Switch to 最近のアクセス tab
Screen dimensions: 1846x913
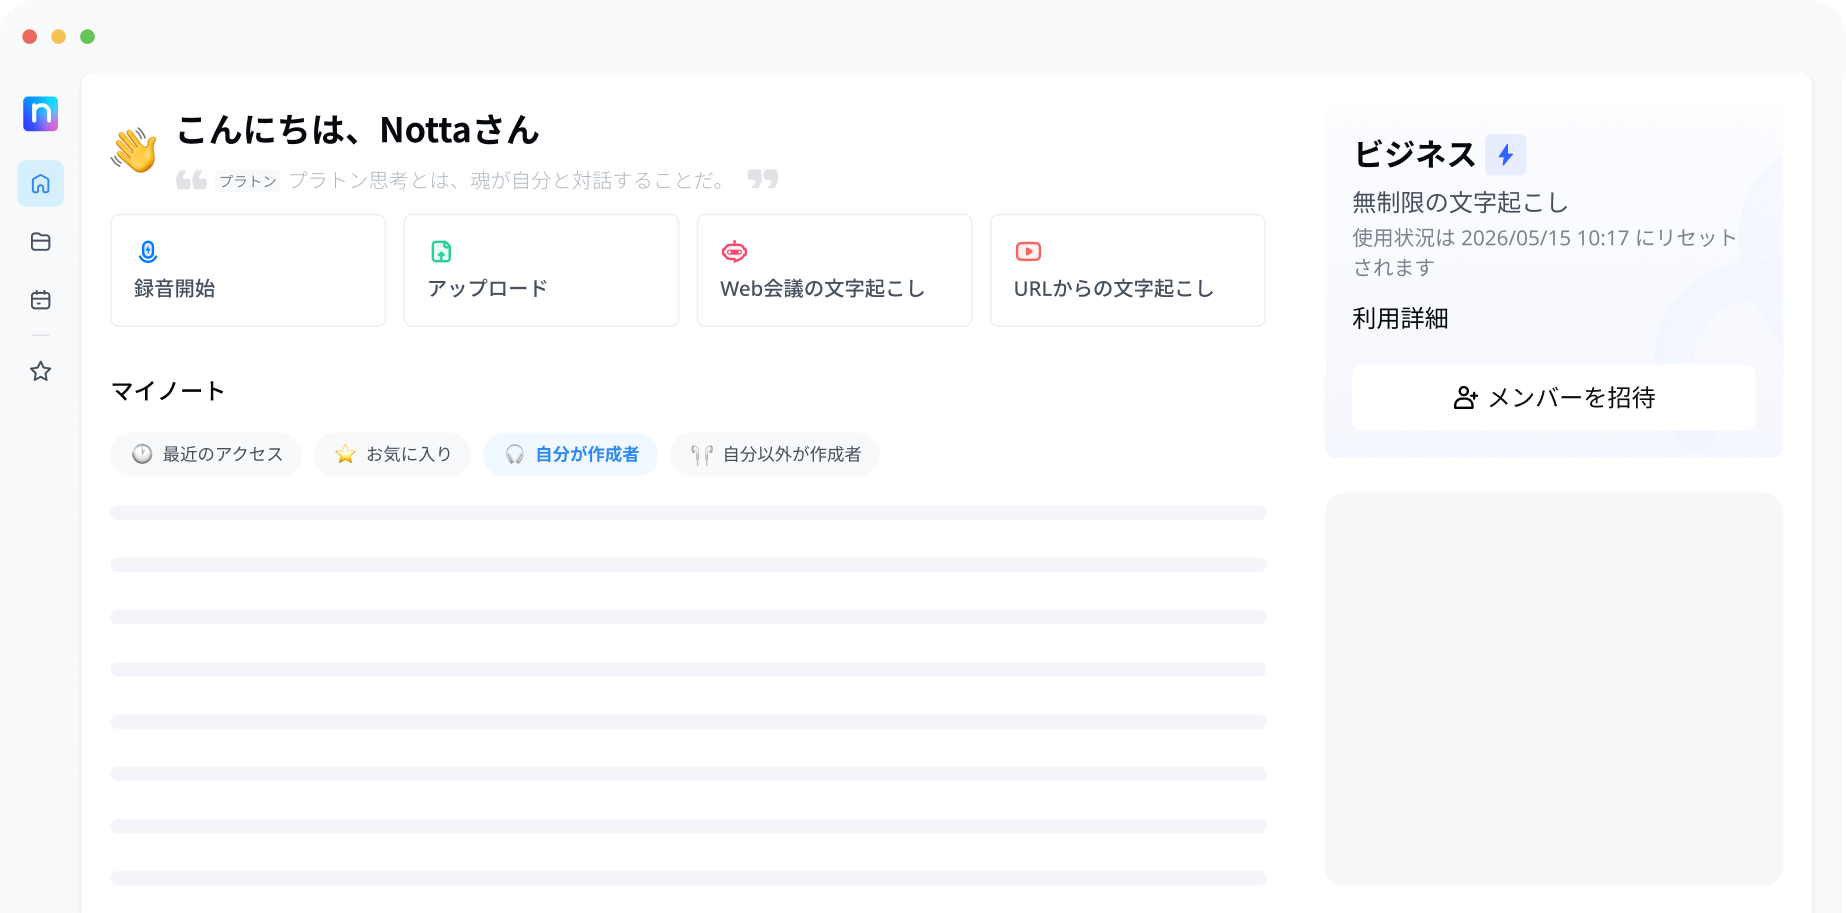206,454
